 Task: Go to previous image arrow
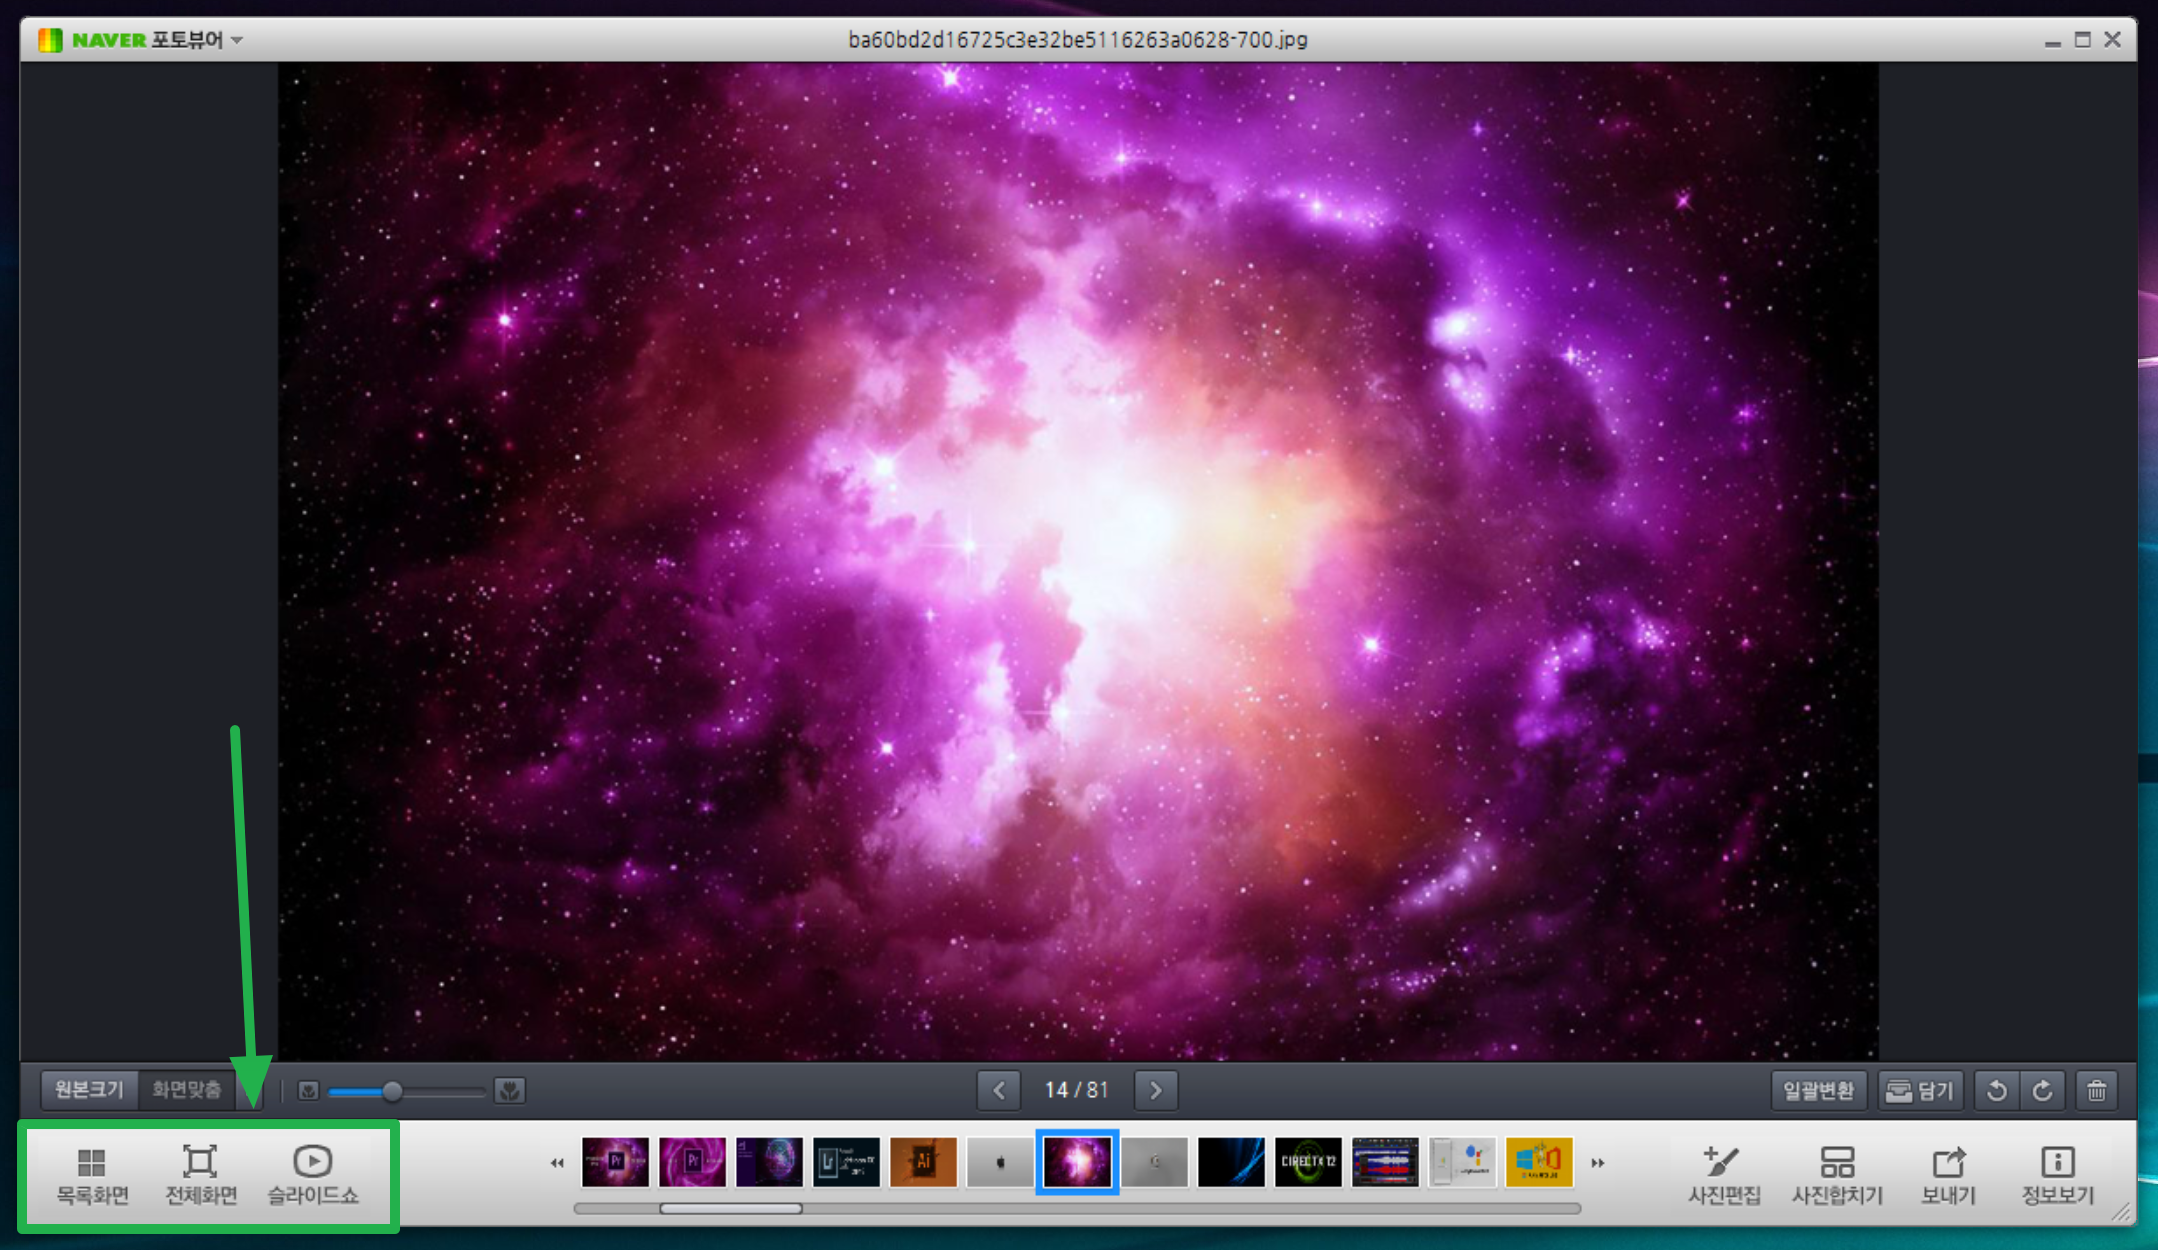point(999,1090)
